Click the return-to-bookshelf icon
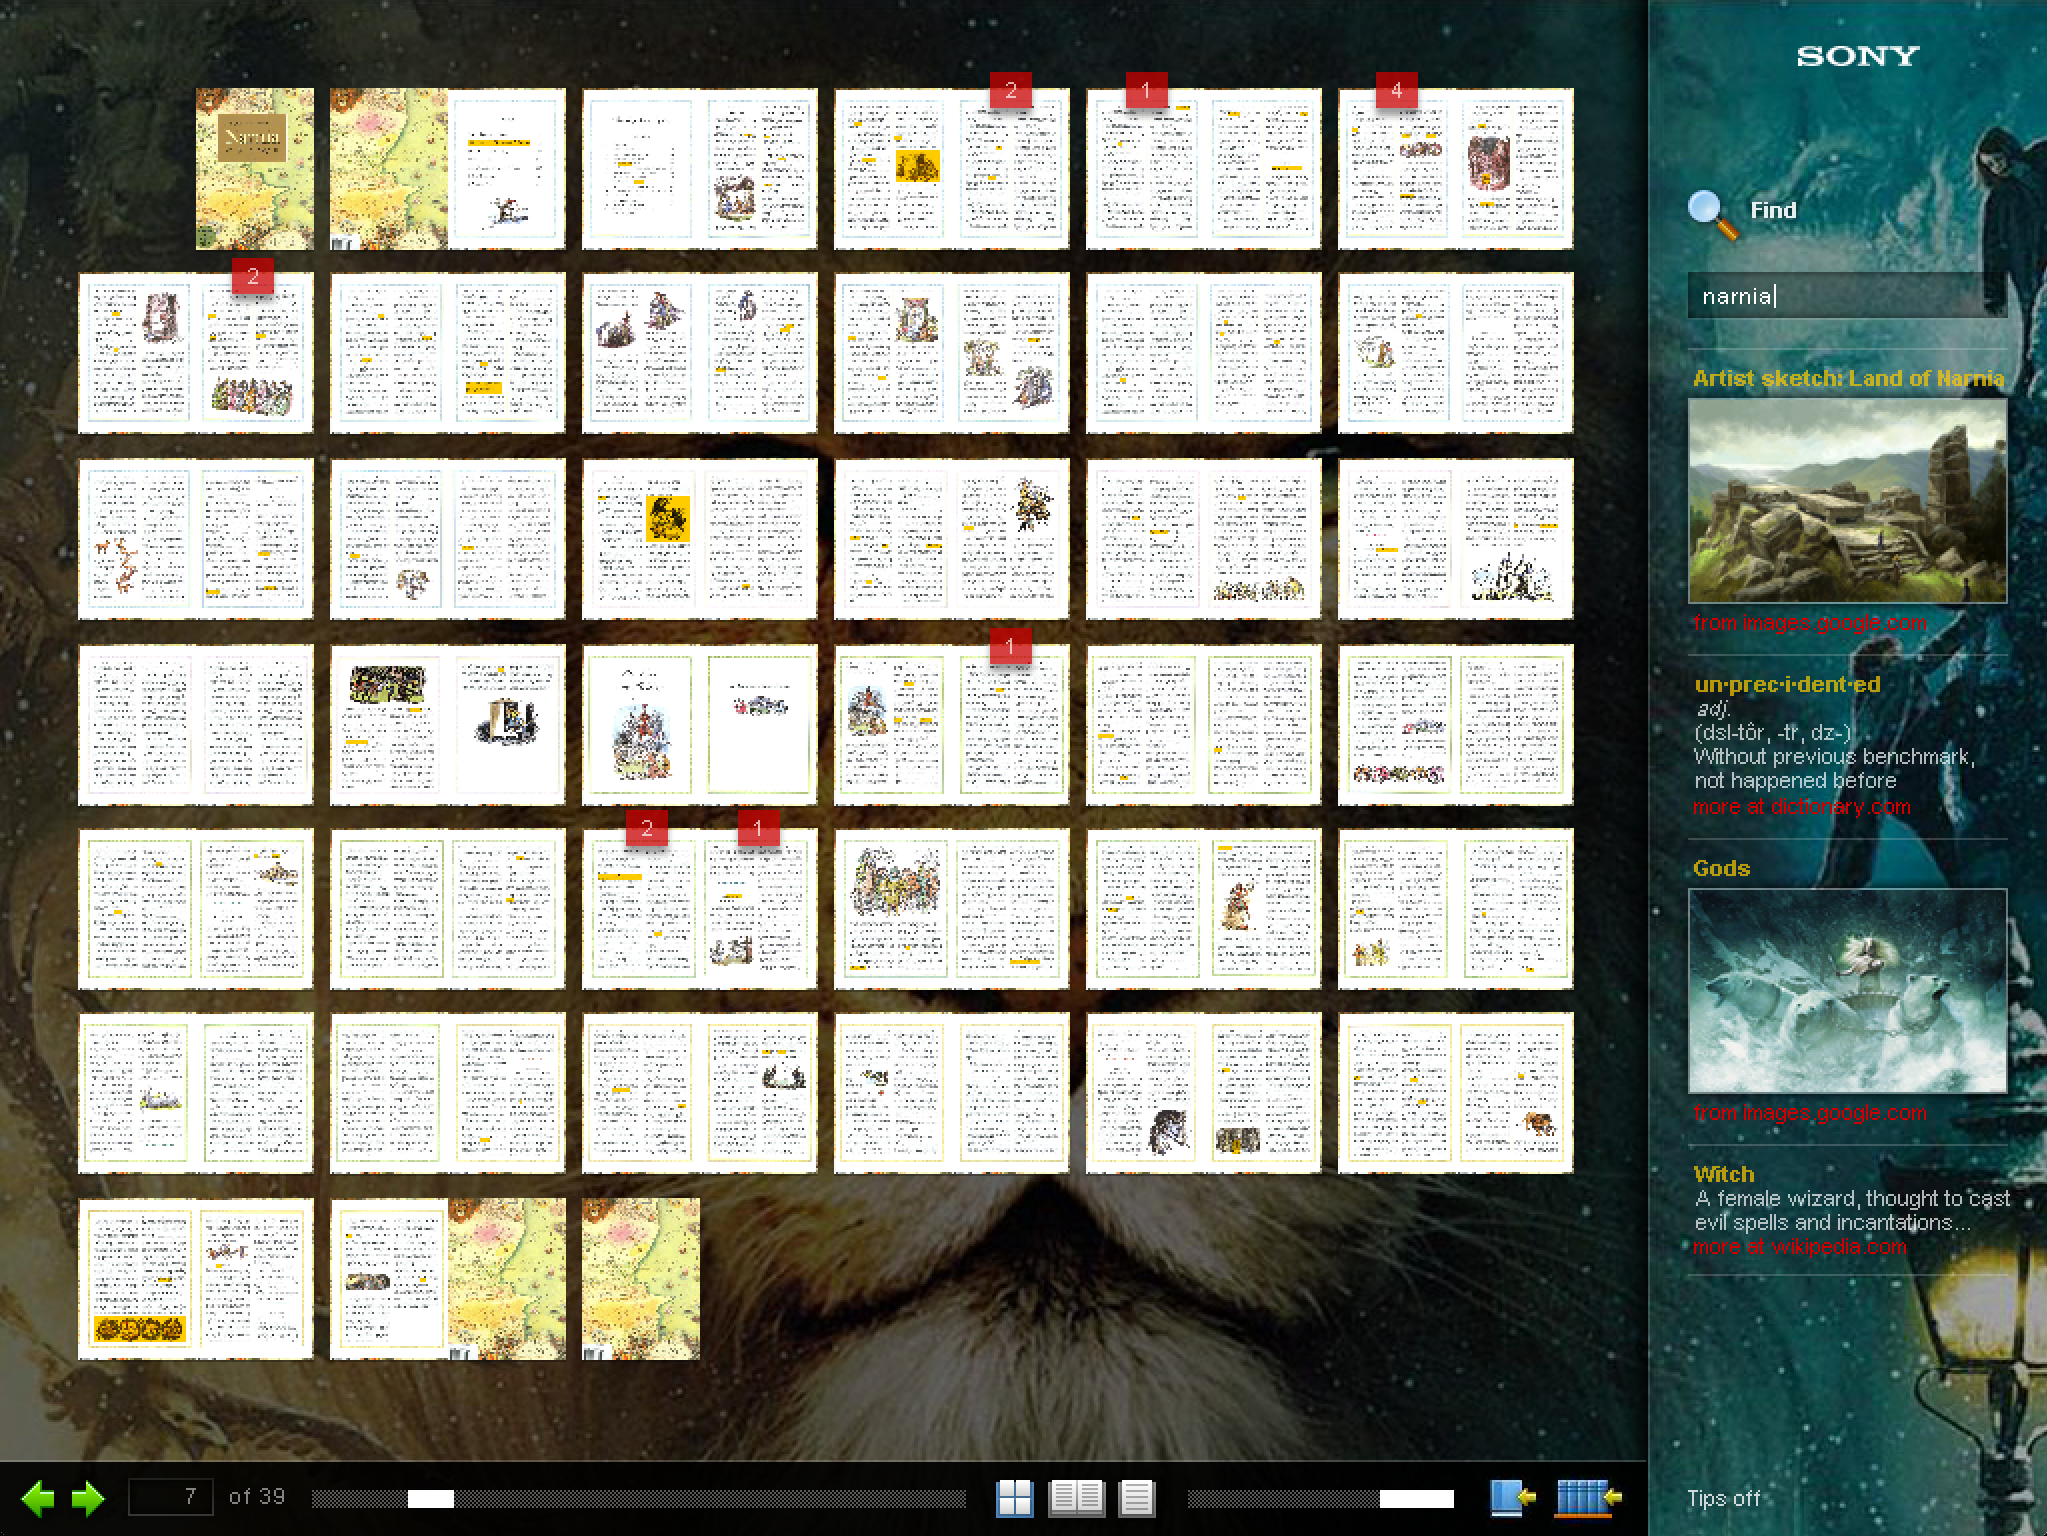Viewport: 2047px width, 1536px height. click(1589, 1498)
